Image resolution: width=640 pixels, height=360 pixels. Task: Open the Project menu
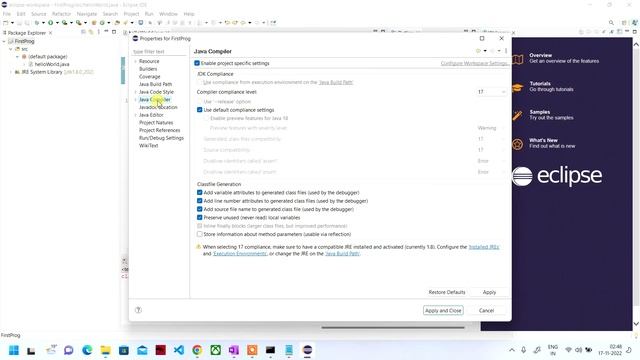(131, 14)
